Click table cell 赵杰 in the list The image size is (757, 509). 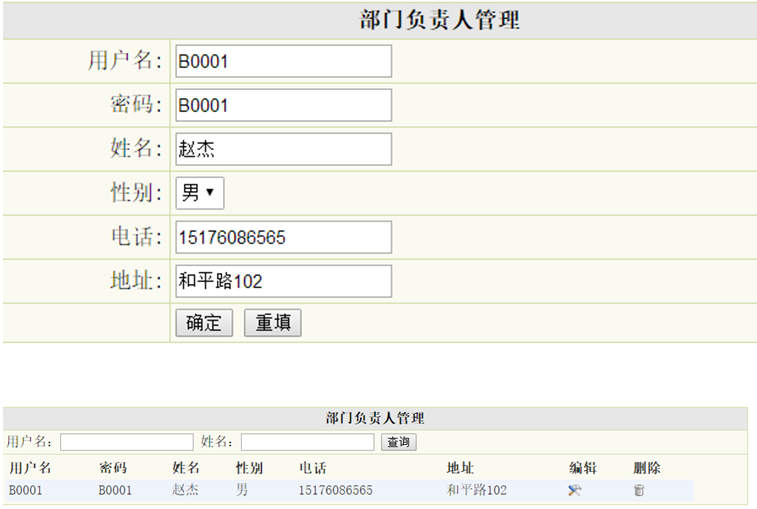(x=185, y=490)
